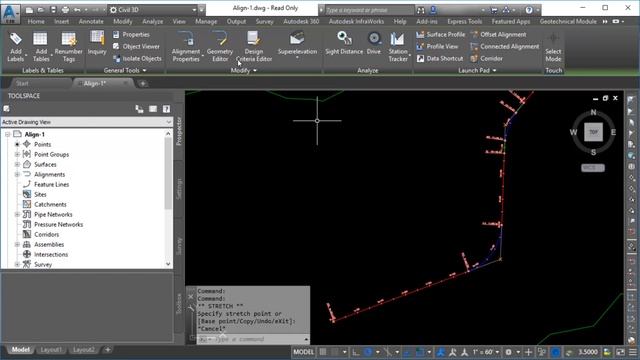
Task: Click Isolate Objects
Action: (x=137, y=58)
